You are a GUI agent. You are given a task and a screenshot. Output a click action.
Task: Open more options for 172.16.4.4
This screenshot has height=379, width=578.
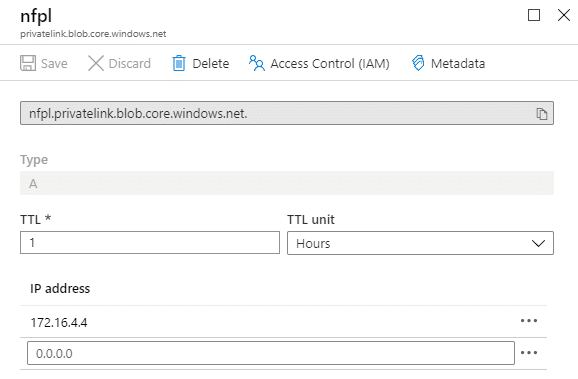[529, 321]
